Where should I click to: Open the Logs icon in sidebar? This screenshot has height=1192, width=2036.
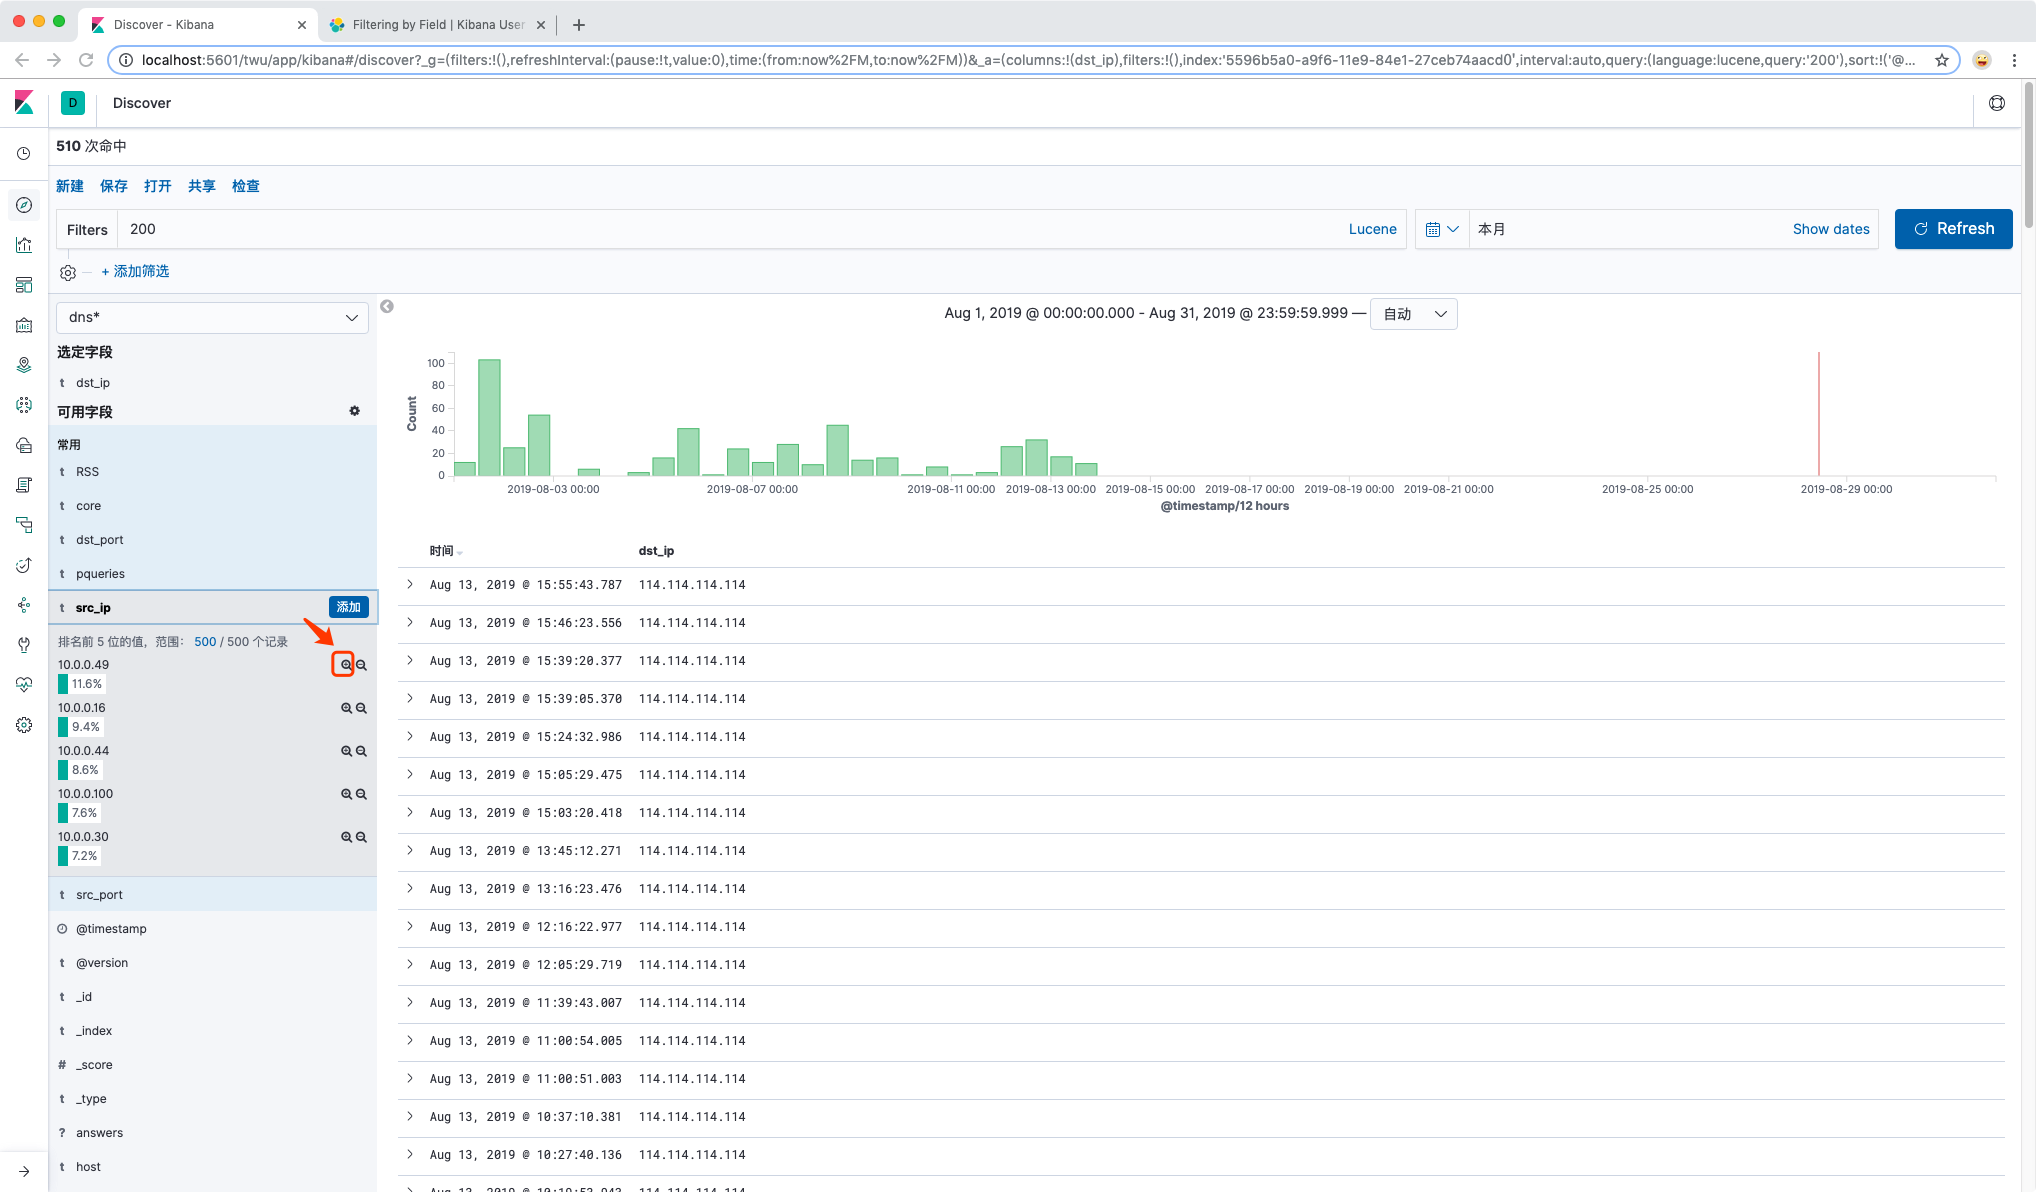(24, 485)
